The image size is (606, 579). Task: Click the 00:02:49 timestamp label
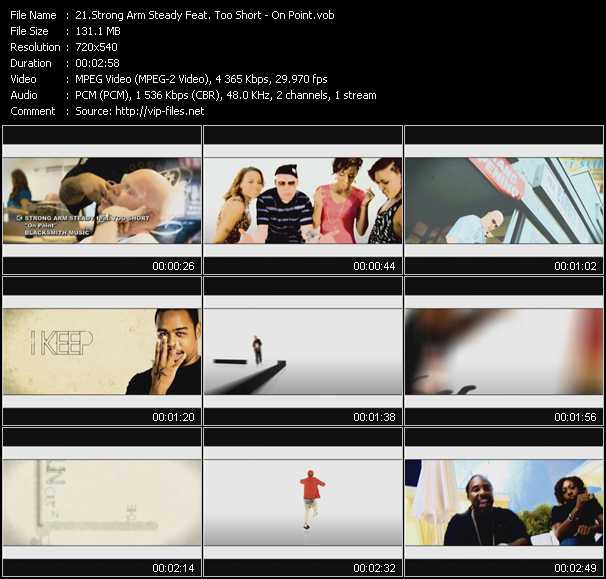[573, 568]
